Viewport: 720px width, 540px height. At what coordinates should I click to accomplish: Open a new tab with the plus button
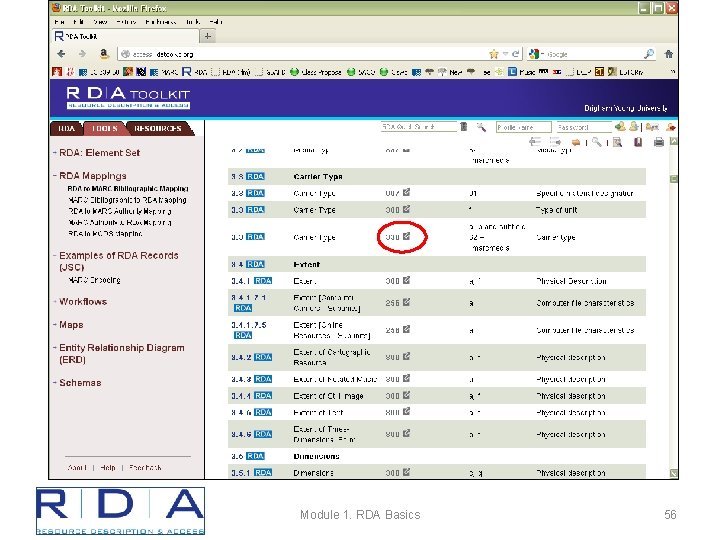(208, 36)
